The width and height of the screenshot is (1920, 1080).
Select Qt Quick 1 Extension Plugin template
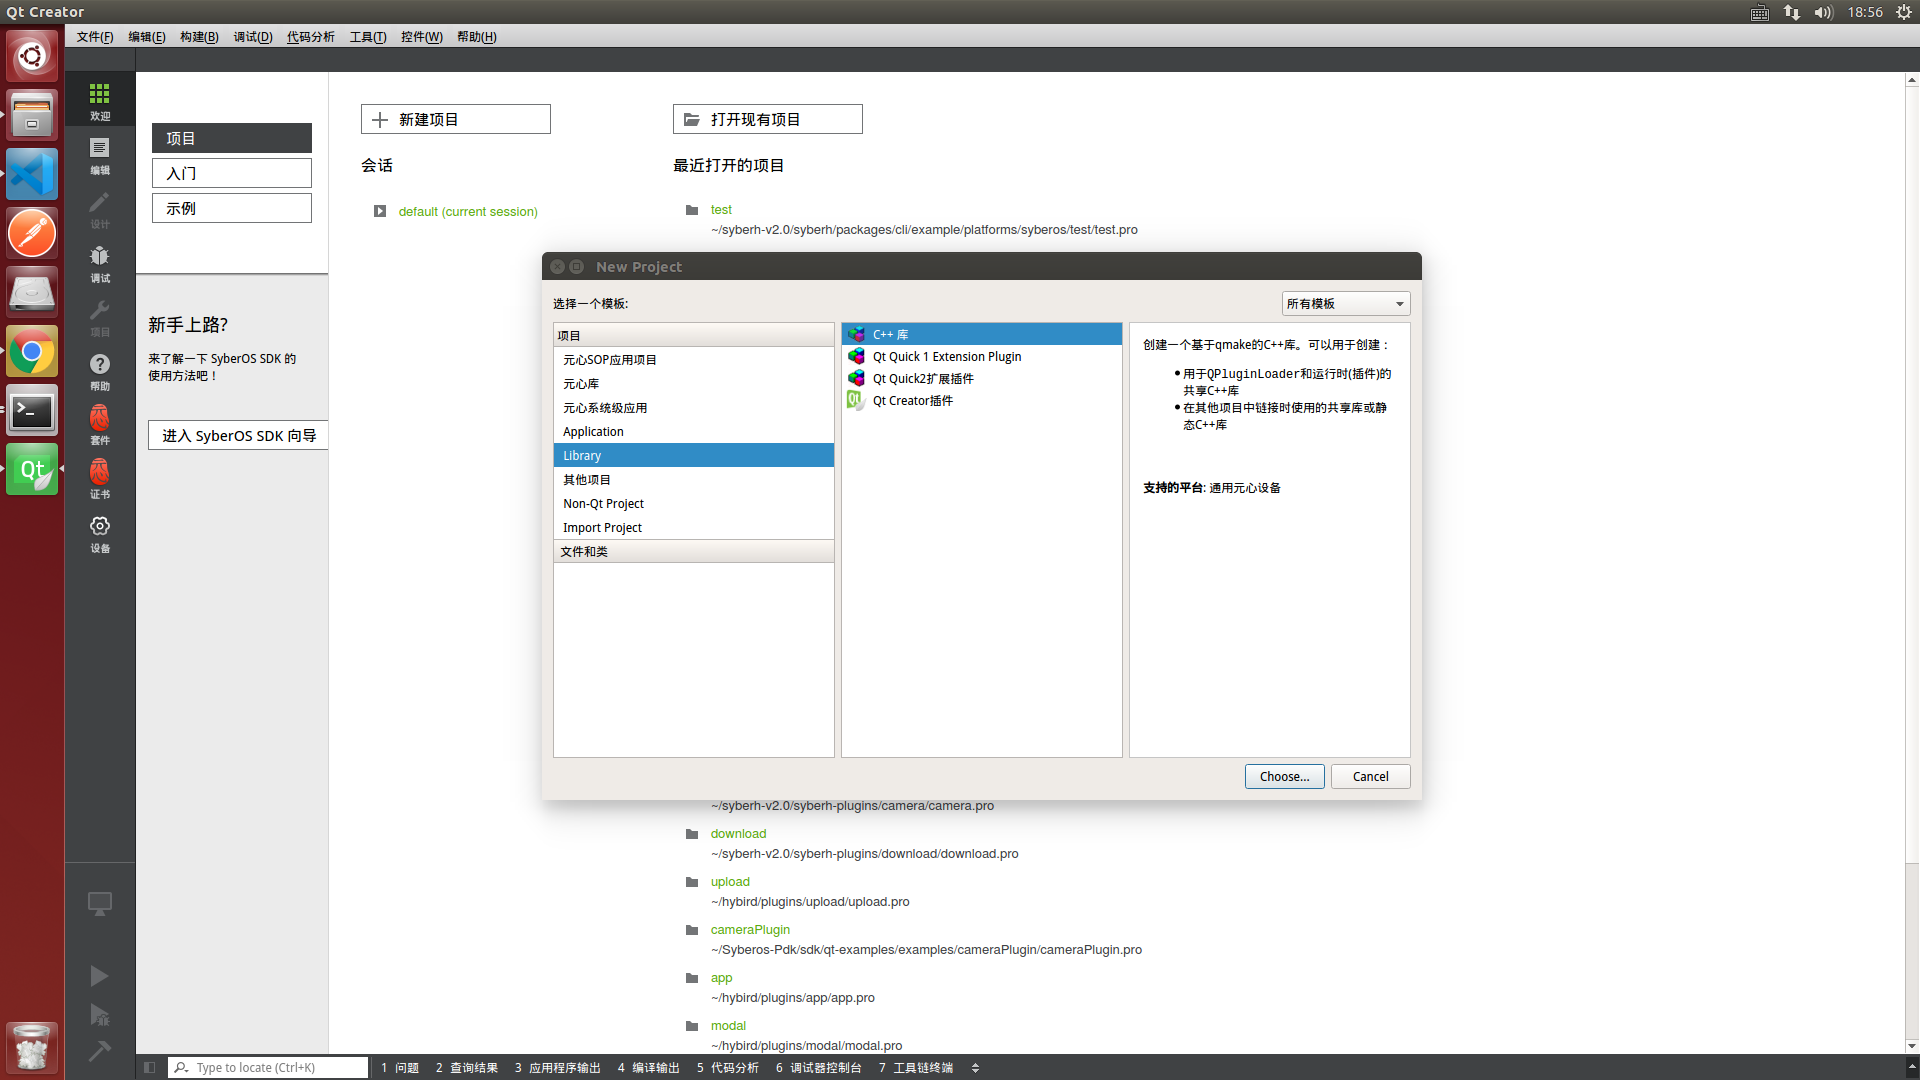pos(982,356)
